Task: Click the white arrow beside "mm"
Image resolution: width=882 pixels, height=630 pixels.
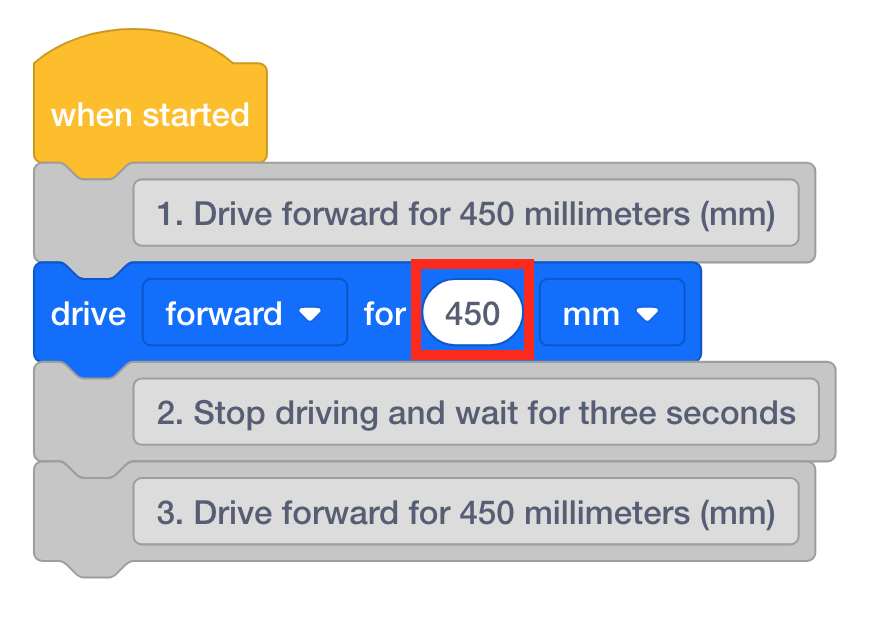Action: pyautogui.click(x=647, y=314)
